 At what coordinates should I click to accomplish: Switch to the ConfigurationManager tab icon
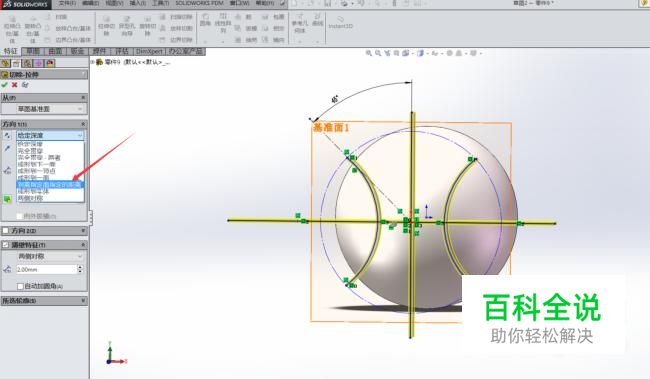[27, 63]
